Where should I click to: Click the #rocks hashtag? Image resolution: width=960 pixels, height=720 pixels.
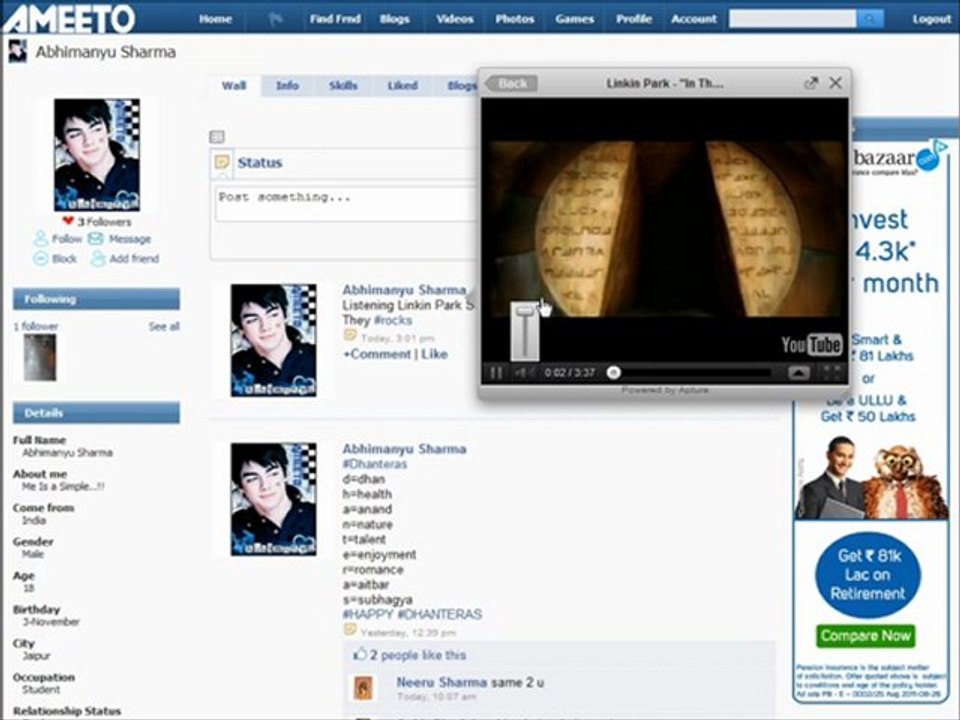click(393, 320)
